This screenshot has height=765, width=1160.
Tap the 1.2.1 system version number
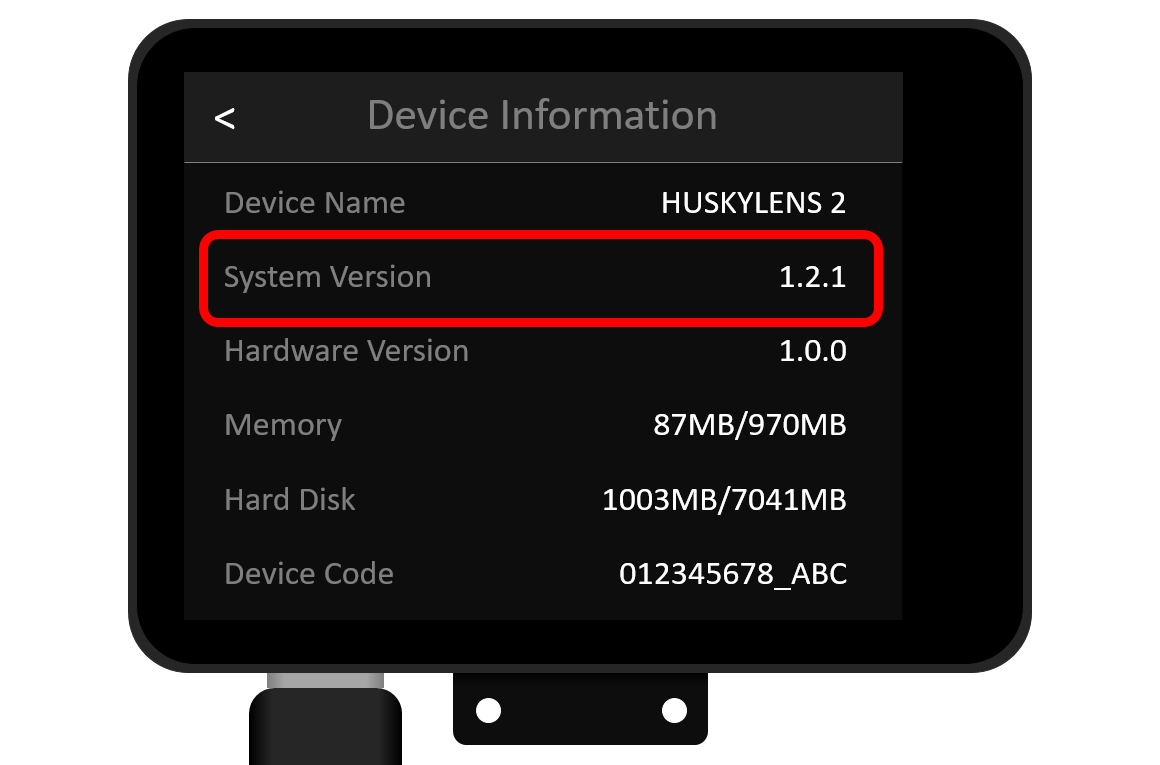(812, 277)
